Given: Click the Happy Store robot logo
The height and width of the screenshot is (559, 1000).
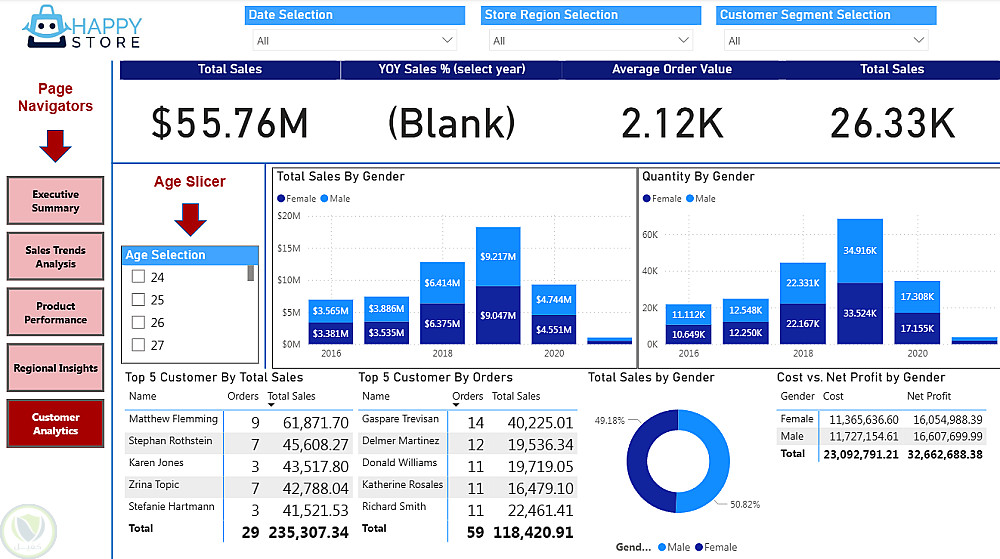Looking at the screenshot, I should pyautogui.click(x=46, y=27).
